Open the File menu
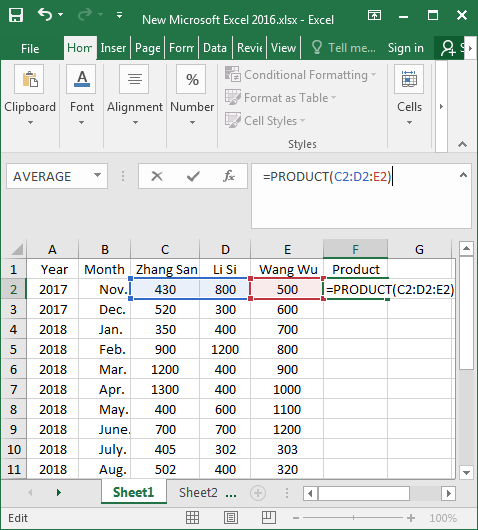The height and width of the screenshot is (530, 478). (x=30, y=48)
